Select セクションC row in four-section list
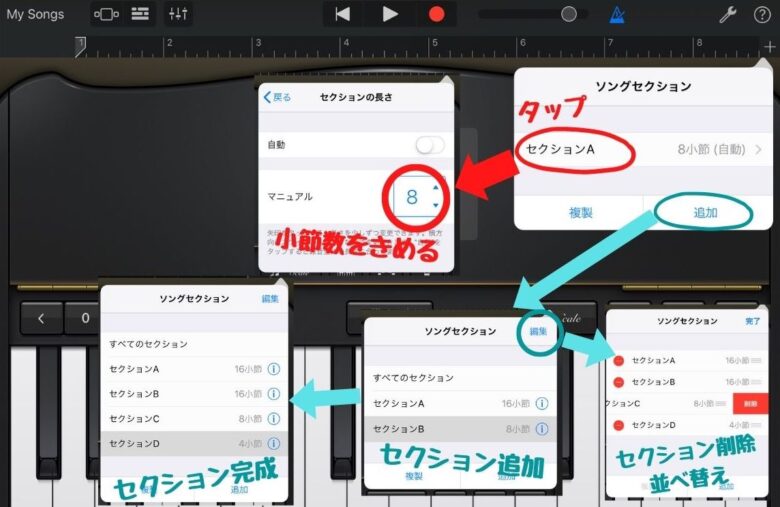The width and height of the screenshot is (780, 507). 194,419
